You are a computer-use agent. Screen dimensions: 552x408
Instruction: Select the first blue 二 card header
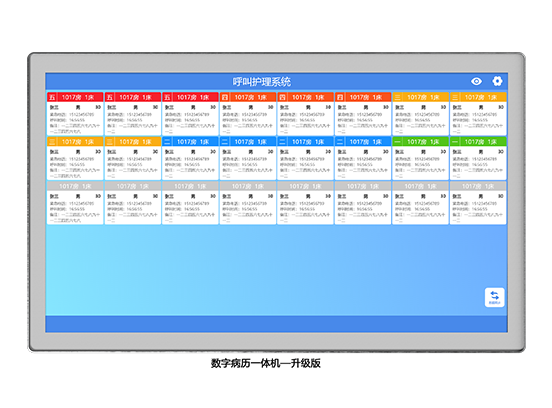(x=190, y=142)
